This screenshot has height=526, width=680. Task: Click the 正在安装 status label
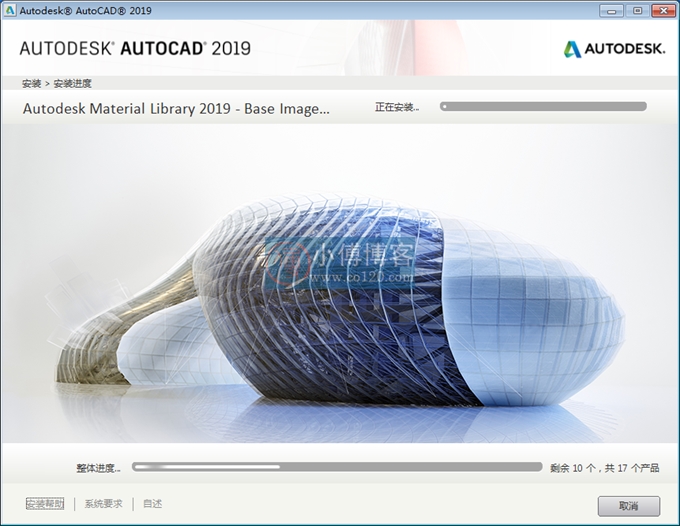[x=397, y=107]
